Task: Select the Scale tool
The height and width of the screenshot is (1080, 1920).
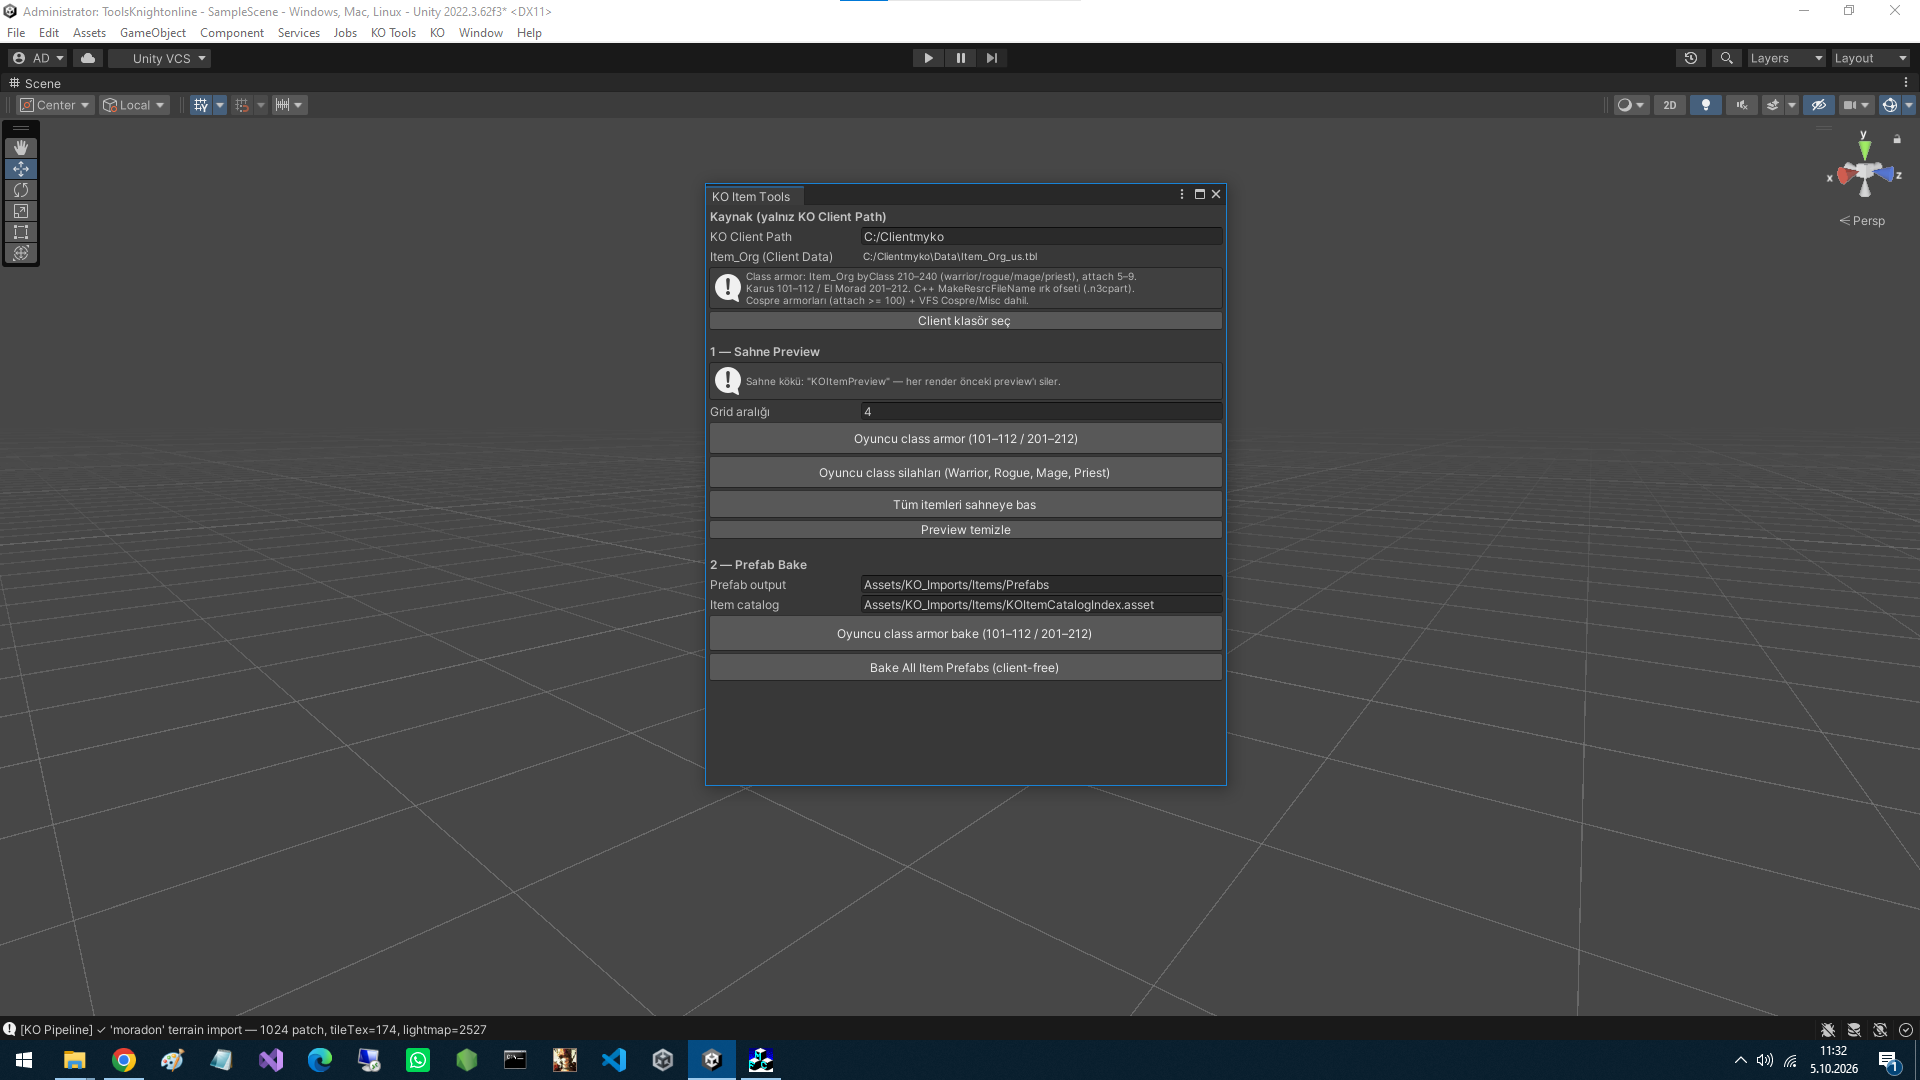Action: click(21, 211)
